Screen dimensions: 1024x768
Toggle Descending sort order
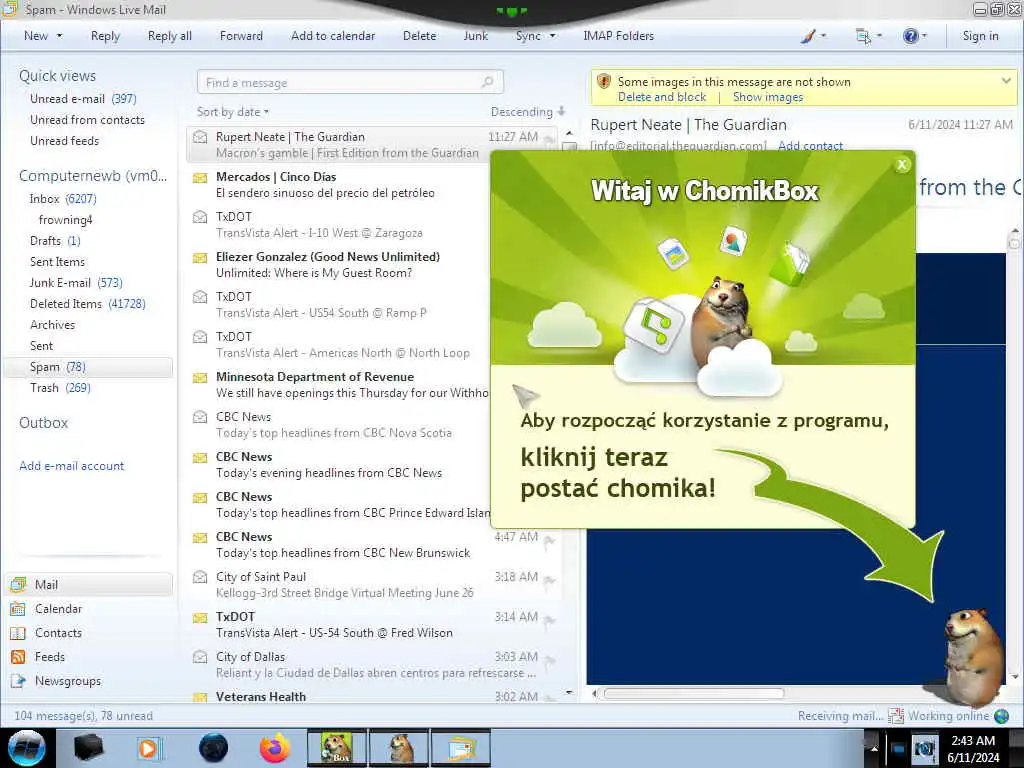[x=528, y=112]
